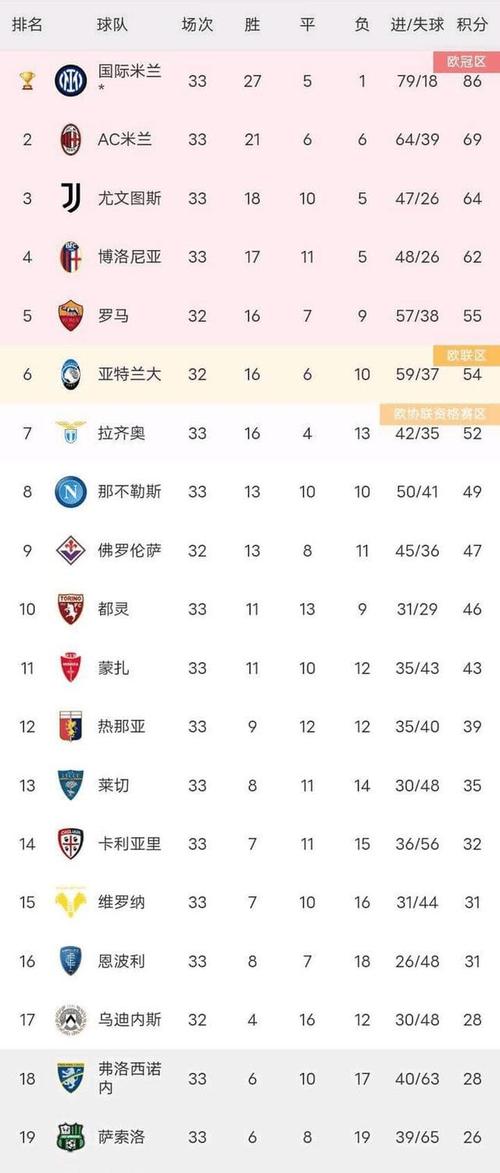The height and width of the screenshot is (1173, 500).
Task: Click the Lazio eagle crest
Action: (70, 431)
